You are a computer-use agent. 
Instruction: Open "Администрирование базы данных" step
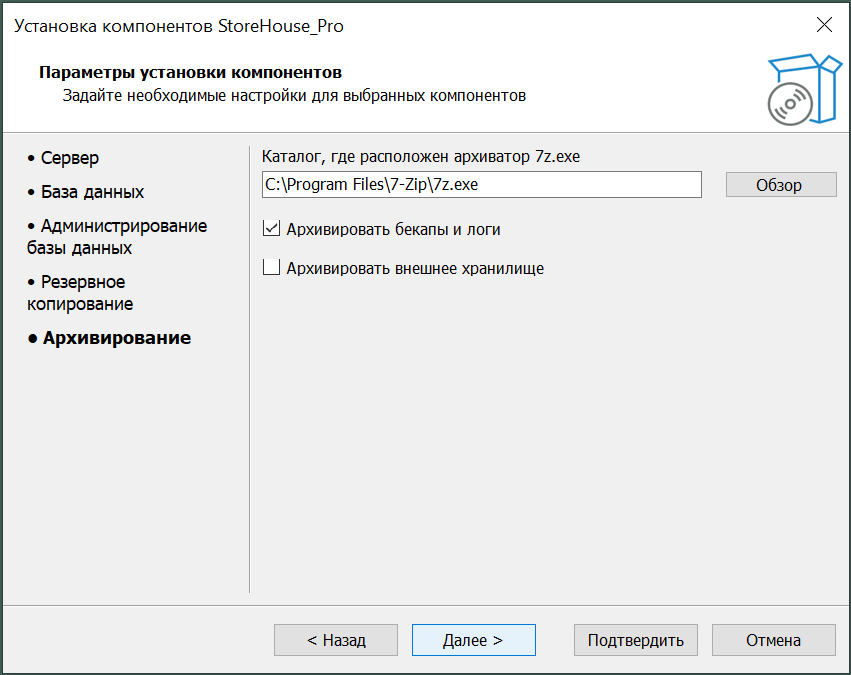[117, 236]
